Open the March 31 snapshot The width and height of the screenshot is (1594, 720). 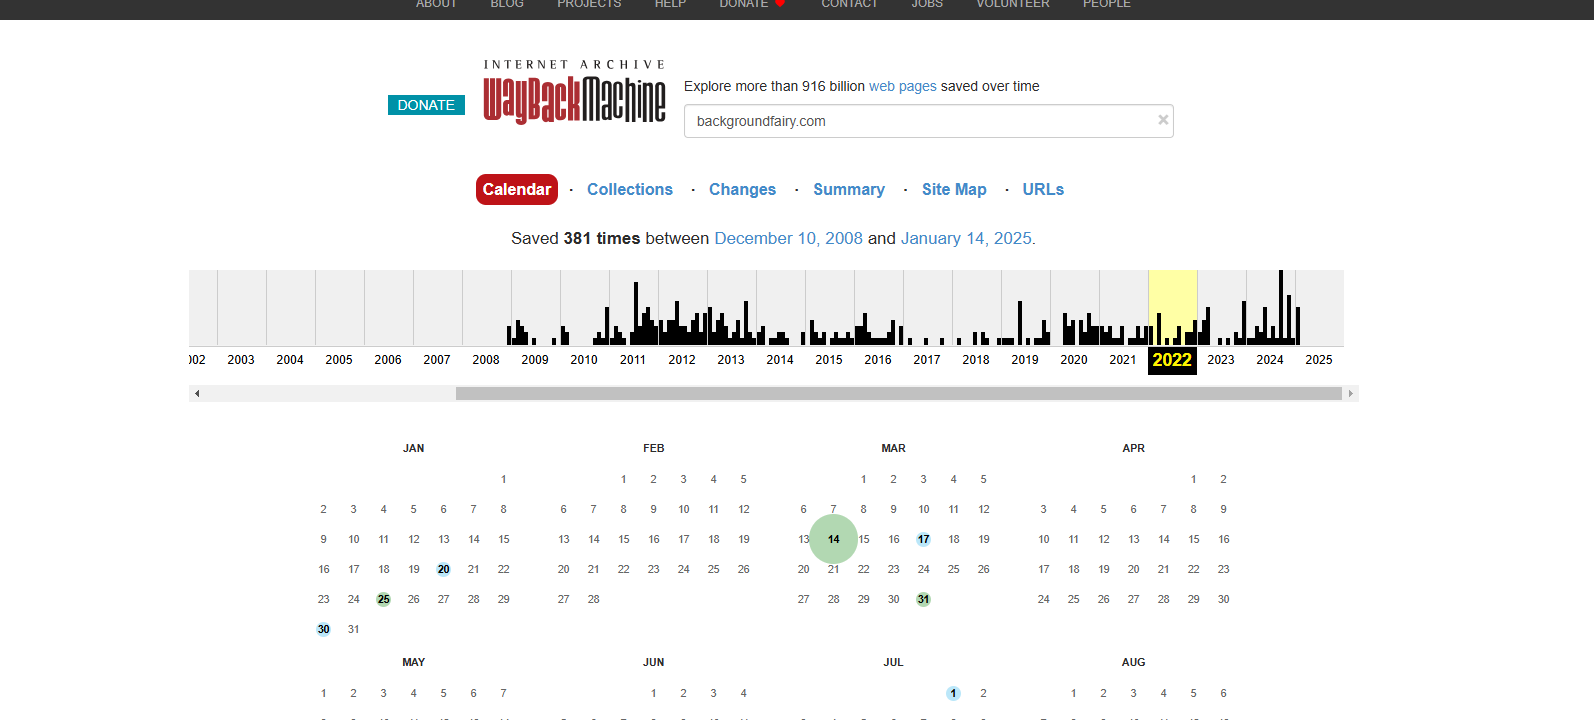point(923,599)
